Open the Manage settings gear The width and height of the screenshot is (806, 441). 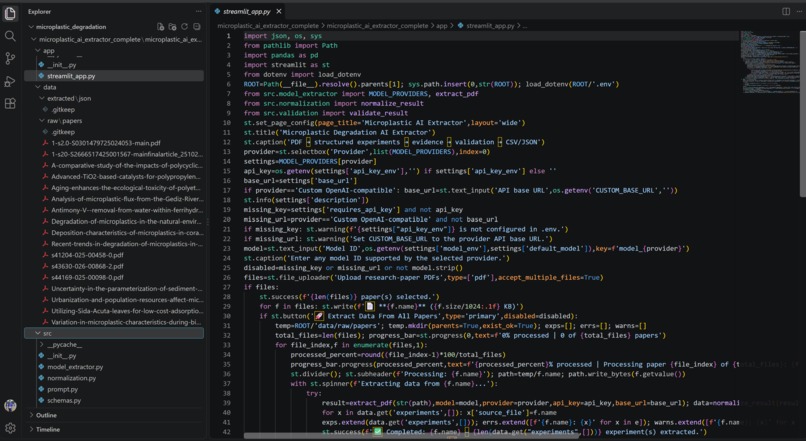(10, 428)
